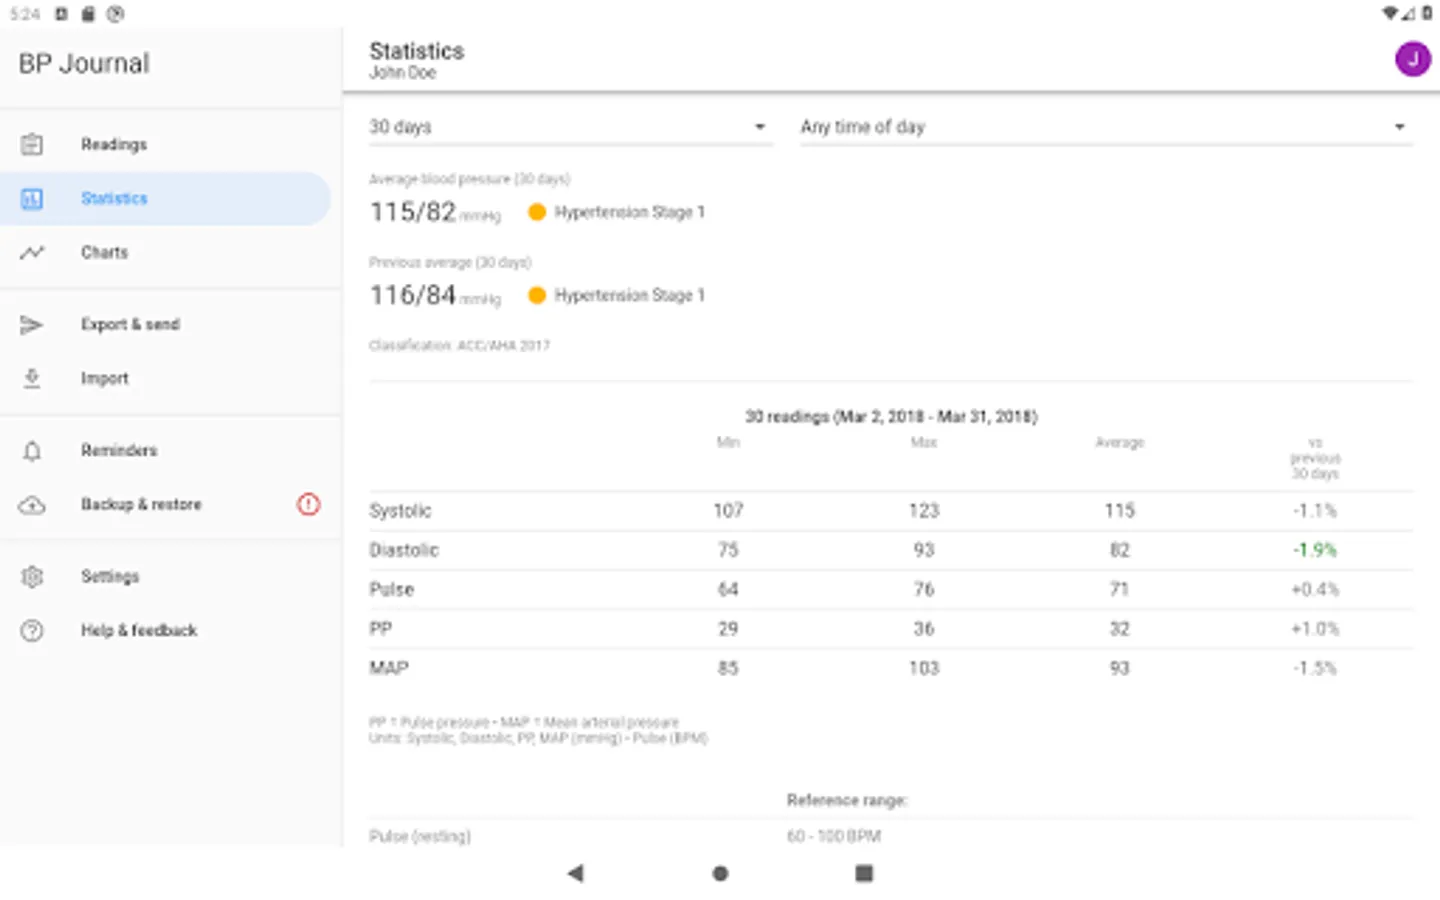Screen dimensions: 1440x900
Task: Click the Backup & restore cloud icon
Action: pyautogui.click(x=32, y=505)
